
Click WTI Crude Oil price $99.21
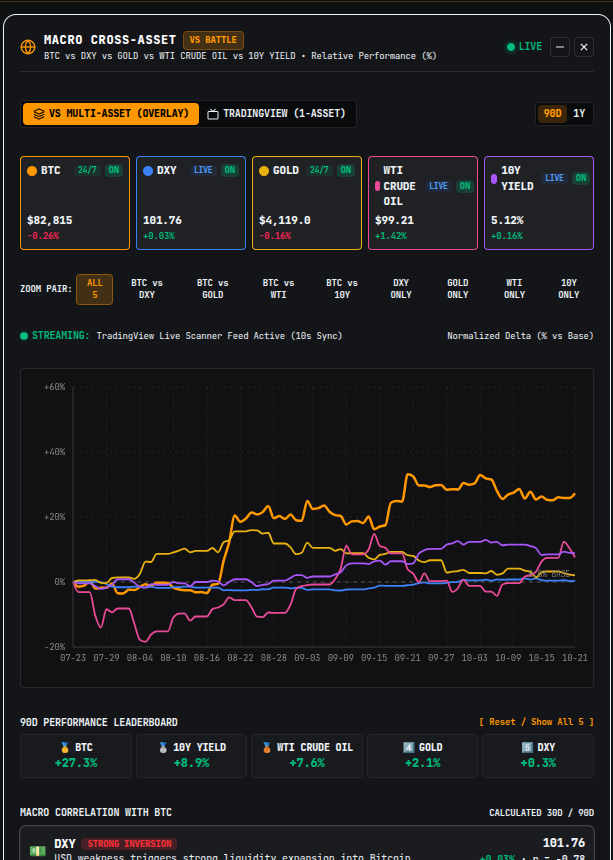[394, 220]
